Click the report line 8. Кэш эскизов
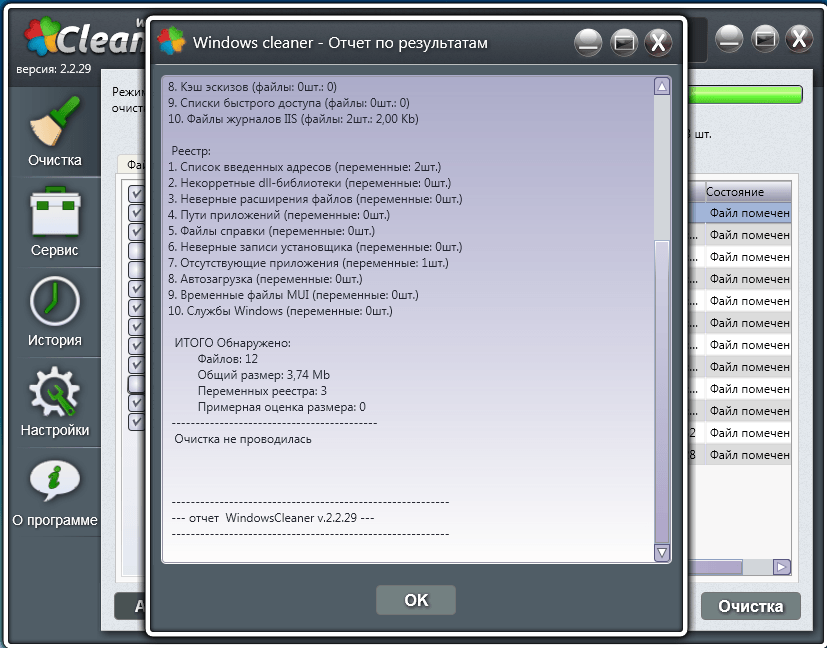 pyautogui.click(x=252, y=87)
